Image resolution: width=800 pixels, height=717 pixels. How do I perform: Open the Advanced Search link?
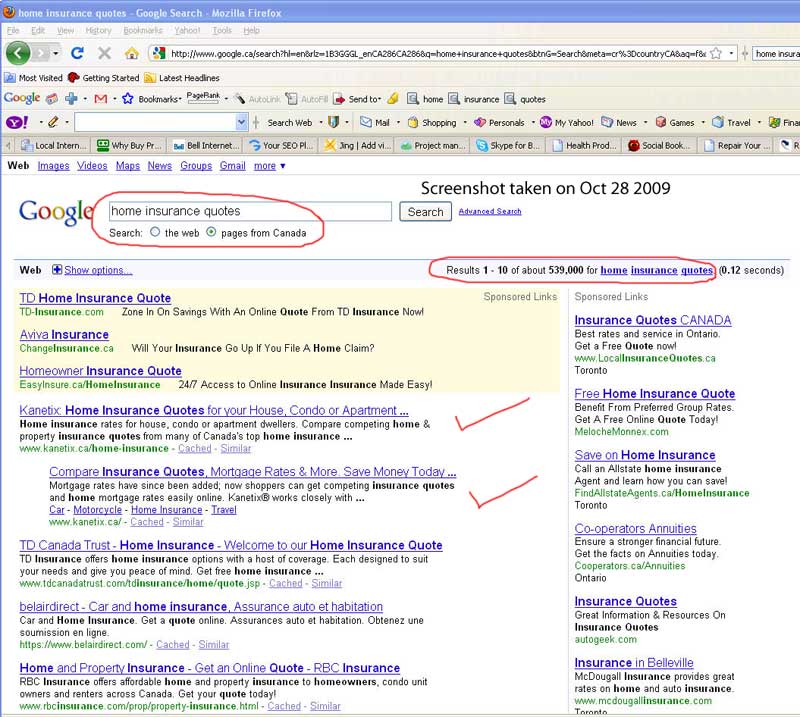click(490, 211)
